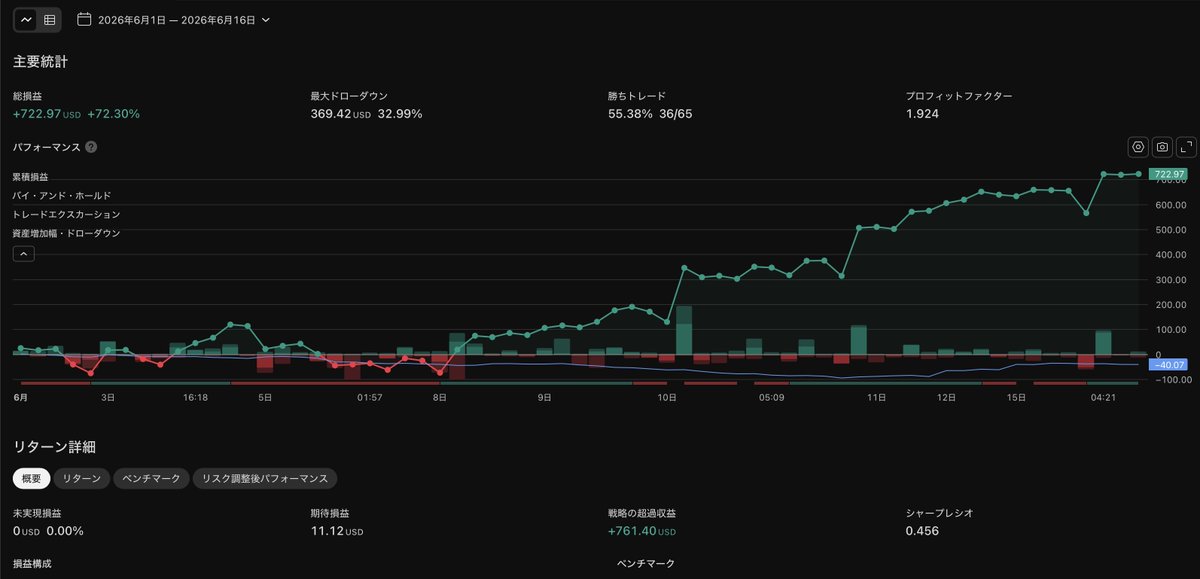Collapse the chart legend with the chevron
The width and height of the screenshot is (1200, 579).
(x=24, y=254)
